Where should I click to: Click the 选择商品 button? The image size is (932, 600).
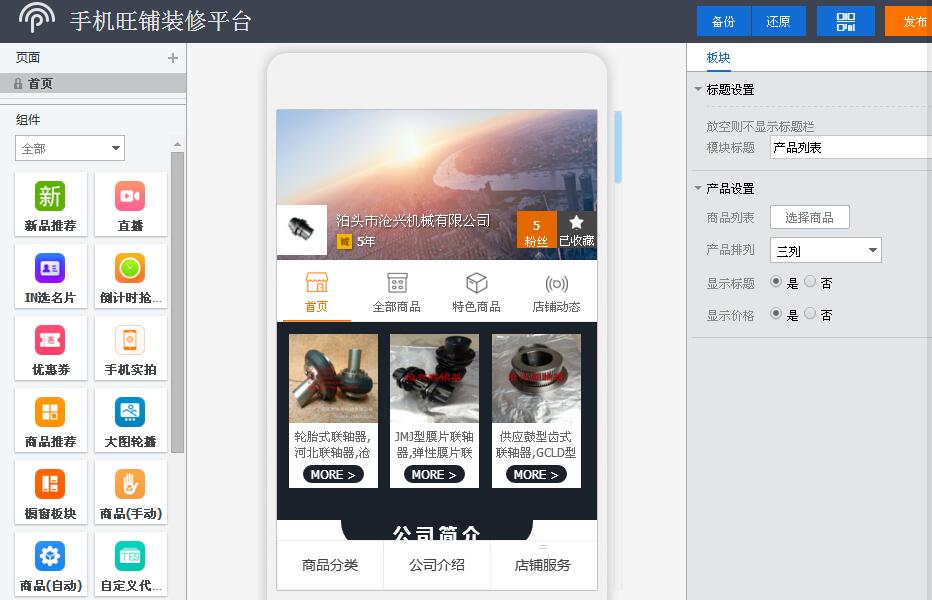pos(809,218)
